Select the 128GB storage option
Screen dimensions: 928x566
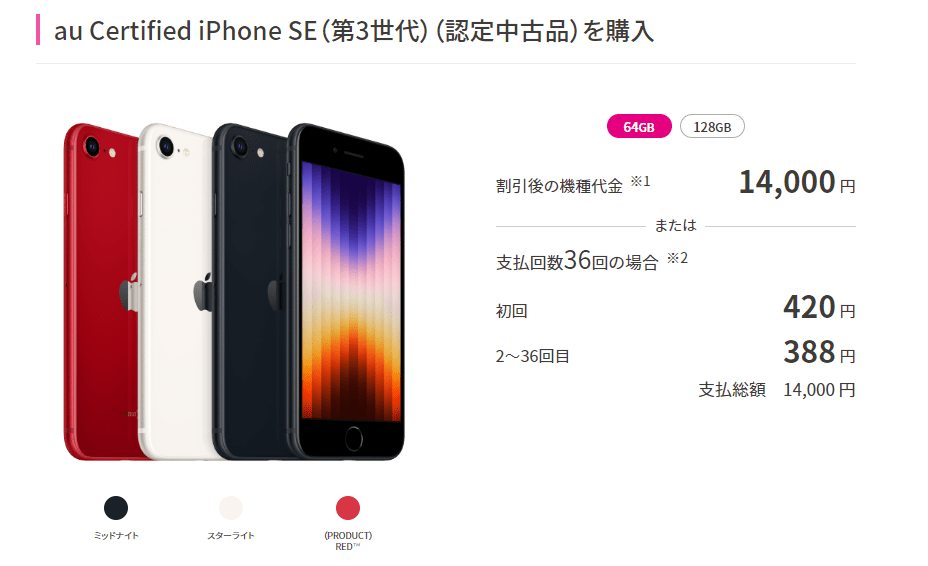pos(712,127)
